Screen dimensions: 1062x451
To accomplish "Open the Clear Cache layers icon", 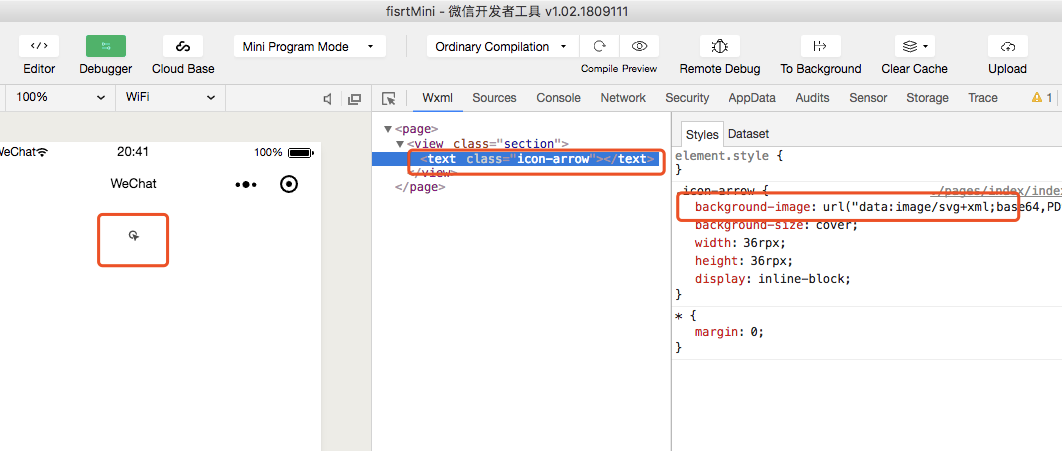I will 914,46.
